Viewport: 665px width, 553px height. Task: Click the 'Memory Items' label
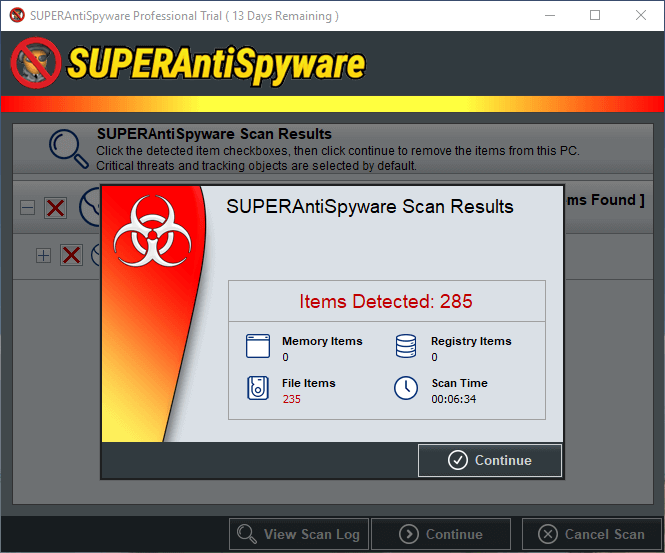pos(322,341)
